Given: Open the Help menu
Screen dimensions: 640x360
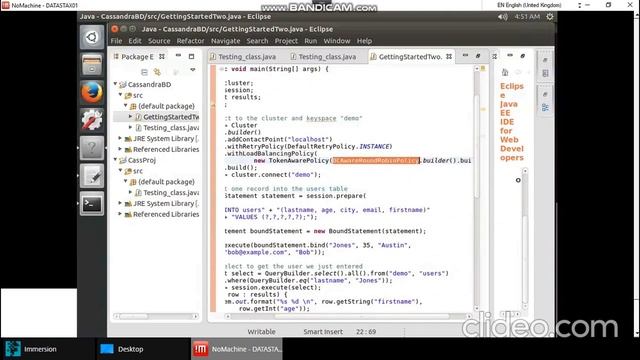Looking at the screenshot, I should tap(364, 41).
